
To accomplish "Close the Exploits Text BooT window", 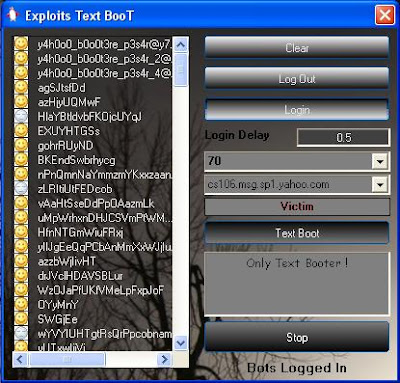I will click(x=385, y=15).
